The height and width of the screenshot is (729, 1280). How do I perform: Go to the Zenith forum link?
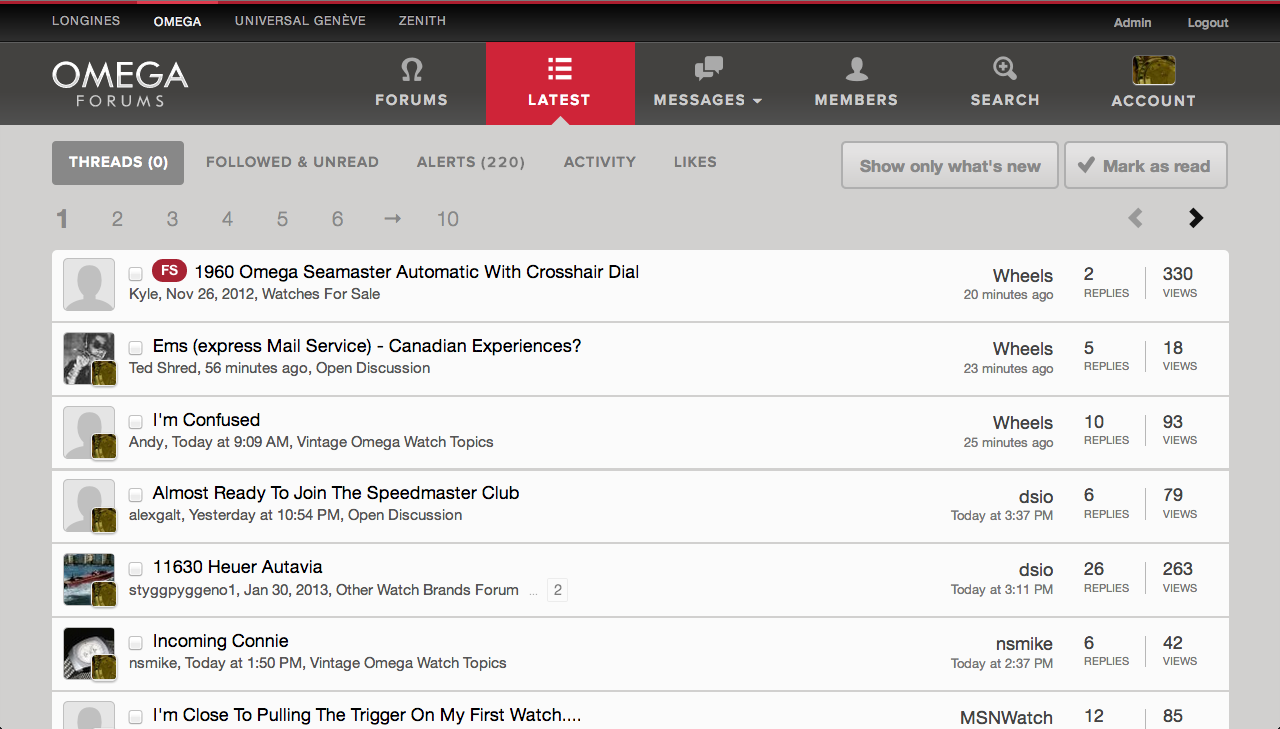click(422, 21)
